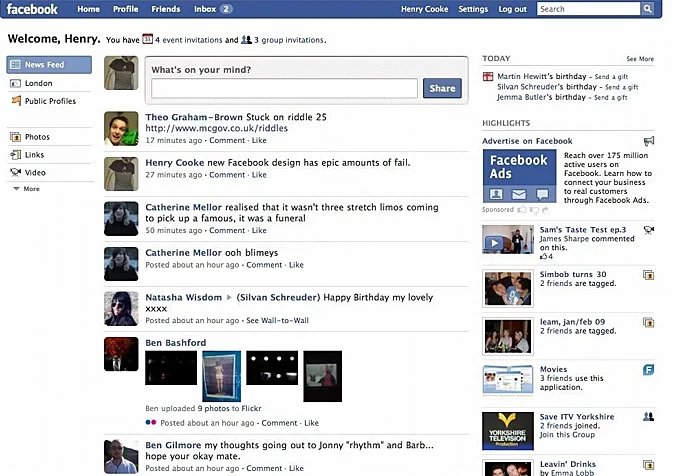Open the Facebook Ads banner image
This screenshot has height=476, width=680.
click(x=519, y=176)
